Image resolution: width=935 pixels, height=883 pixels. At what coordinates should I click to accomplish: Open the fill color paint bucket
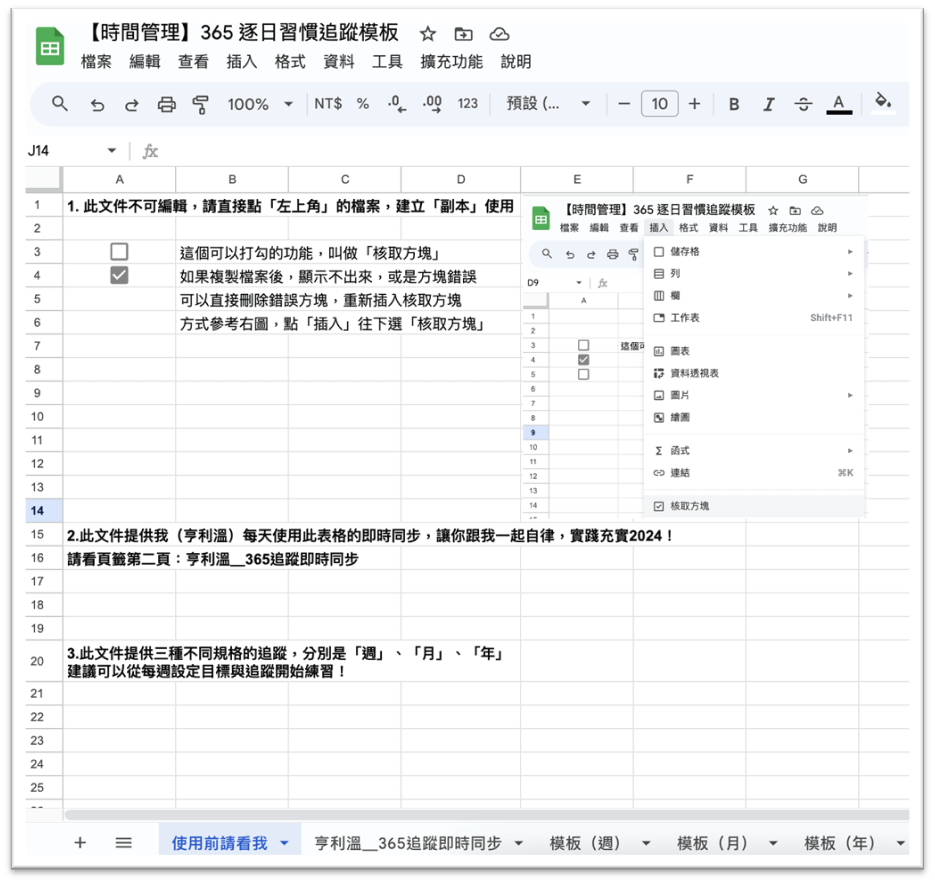(882, 102)
